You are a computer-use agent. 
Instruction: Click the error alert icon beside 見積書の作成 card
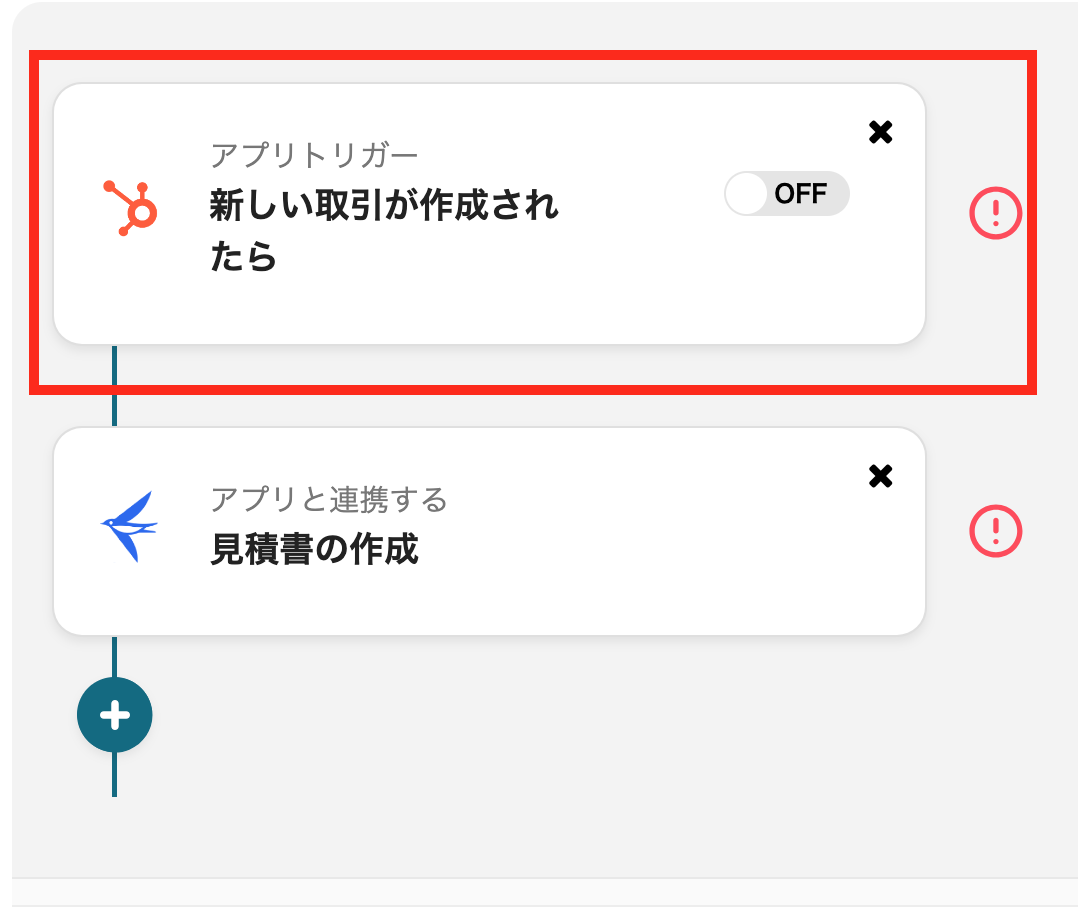[x=994, y=531]
